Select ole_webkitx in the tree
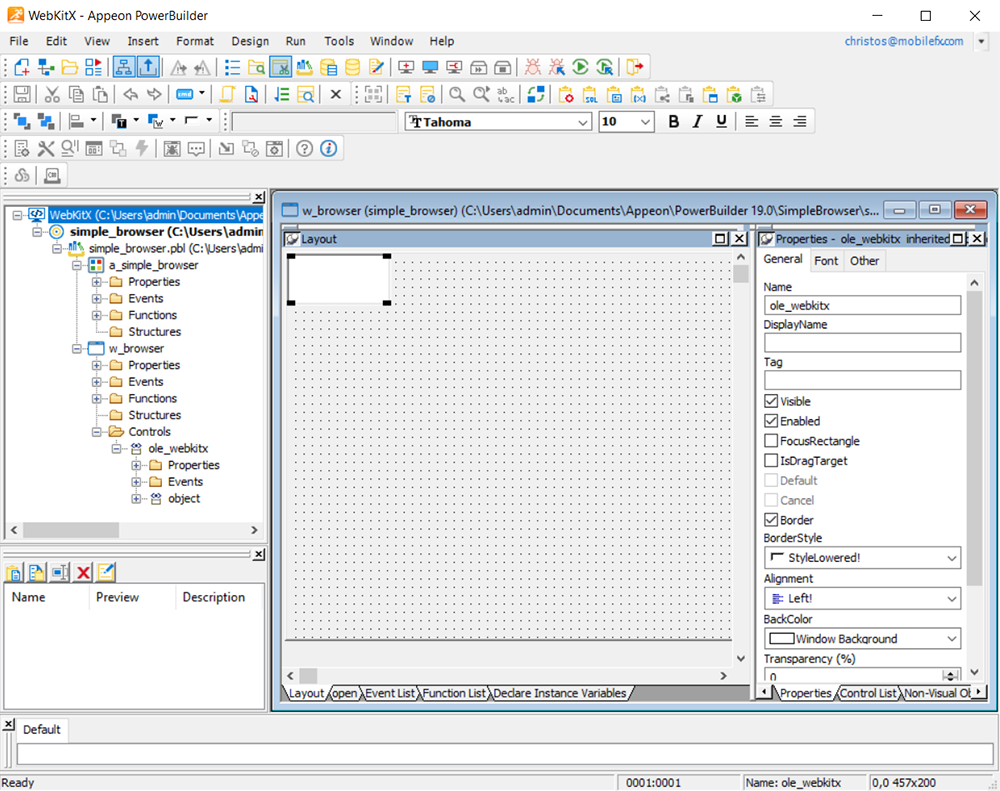 pyautogui.click(x=178, y=448)
